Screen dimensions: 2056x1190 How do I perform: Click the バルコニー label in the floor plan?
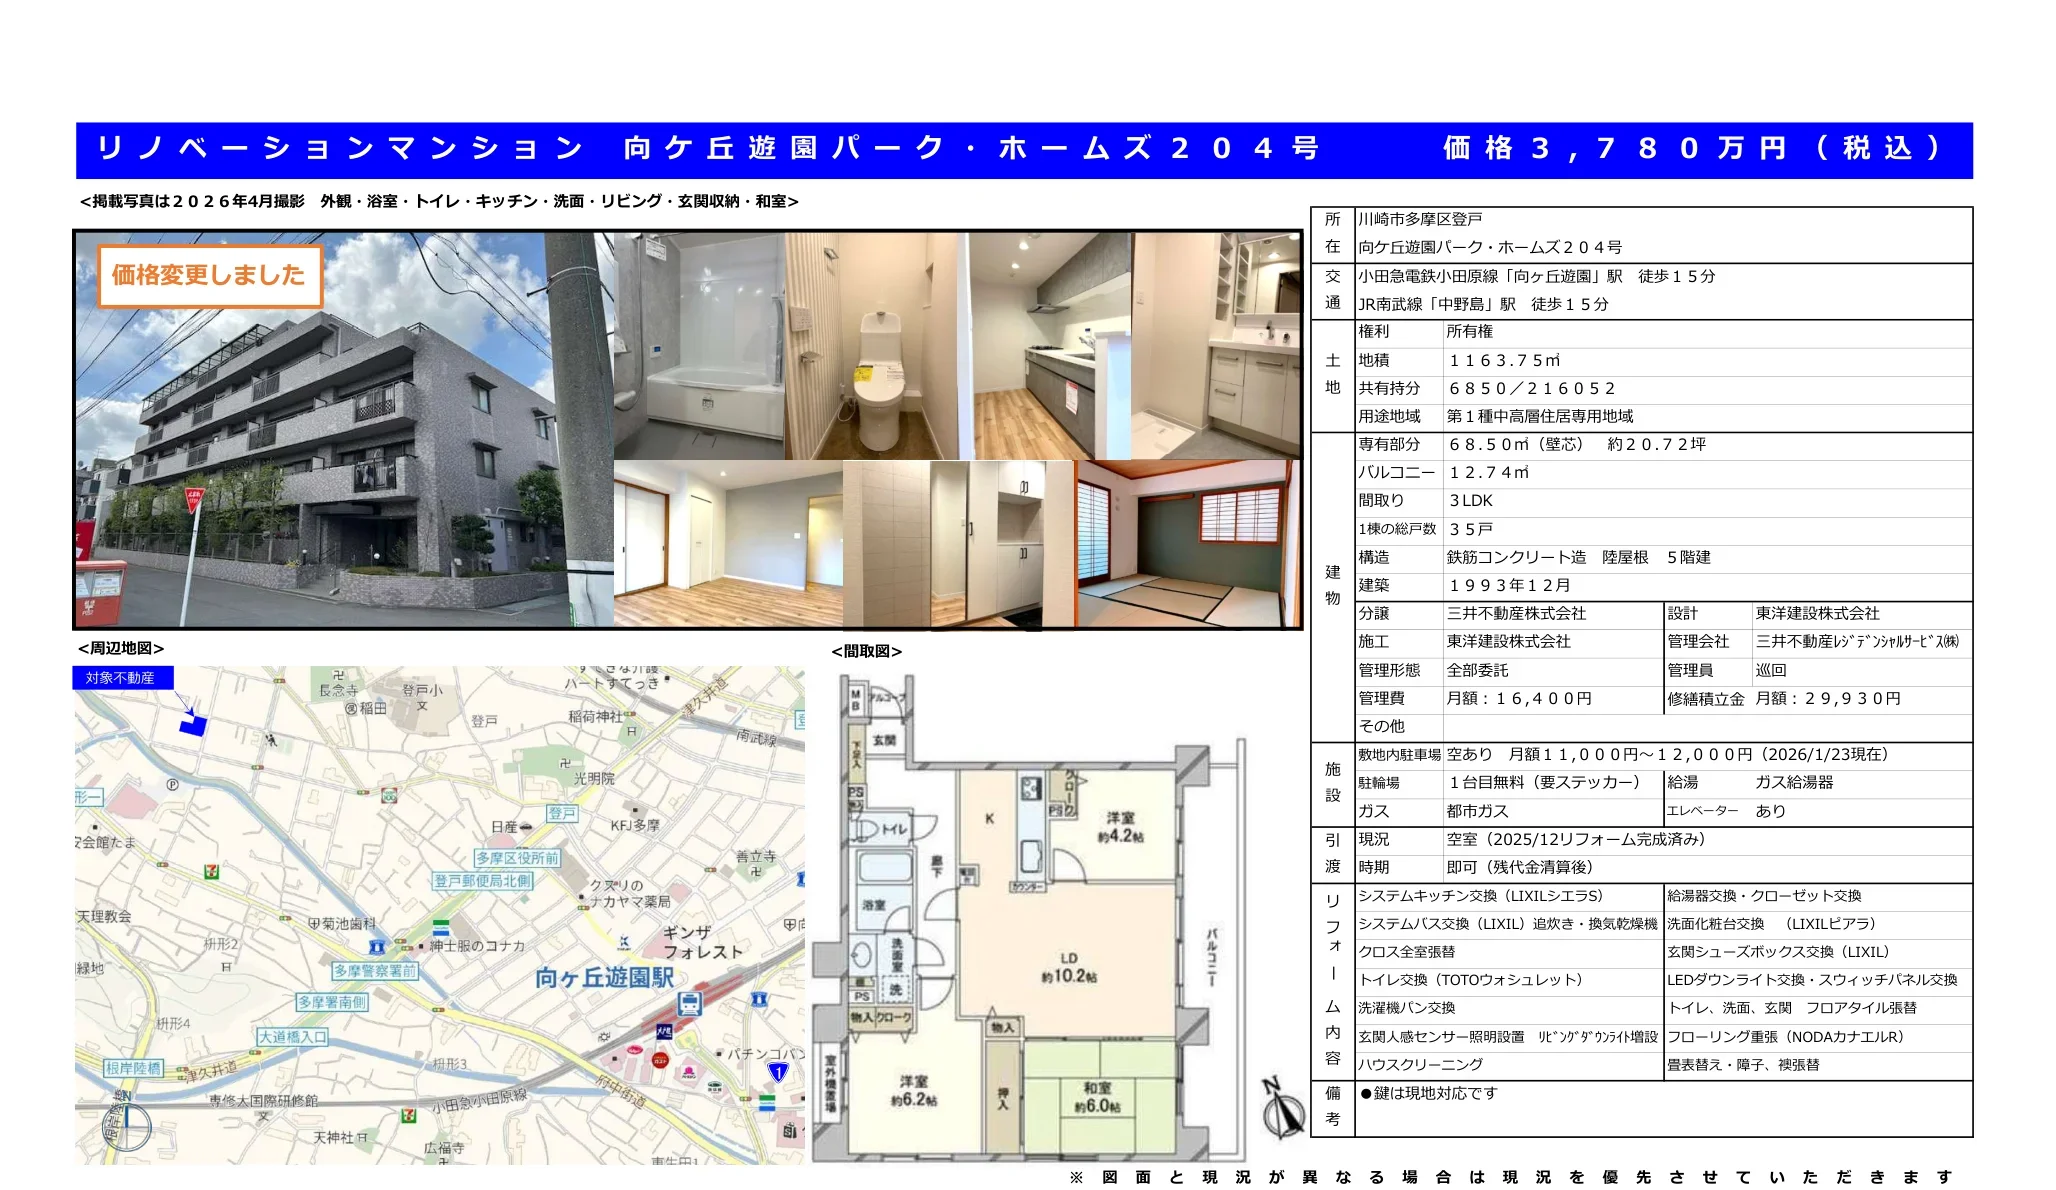click(x=1212, y=957)
